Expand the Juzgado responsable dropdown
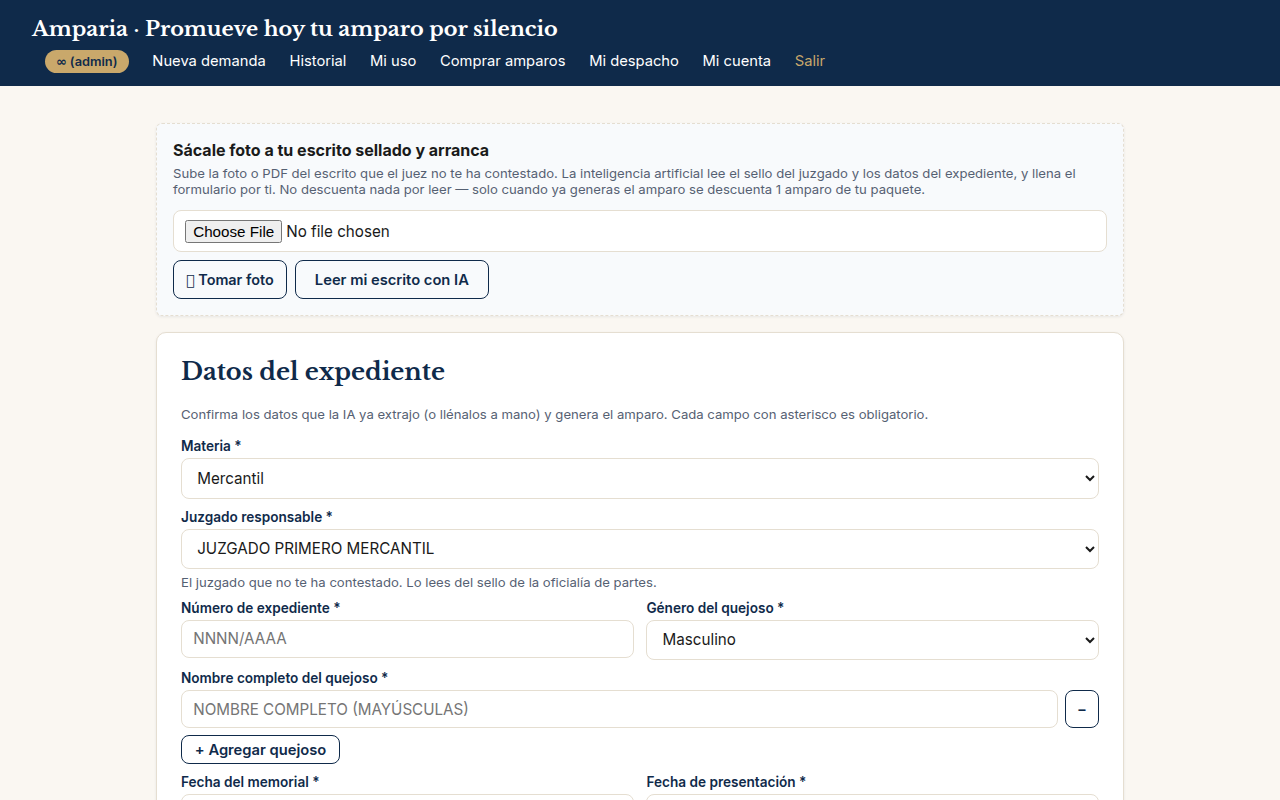 click(640, 549)
